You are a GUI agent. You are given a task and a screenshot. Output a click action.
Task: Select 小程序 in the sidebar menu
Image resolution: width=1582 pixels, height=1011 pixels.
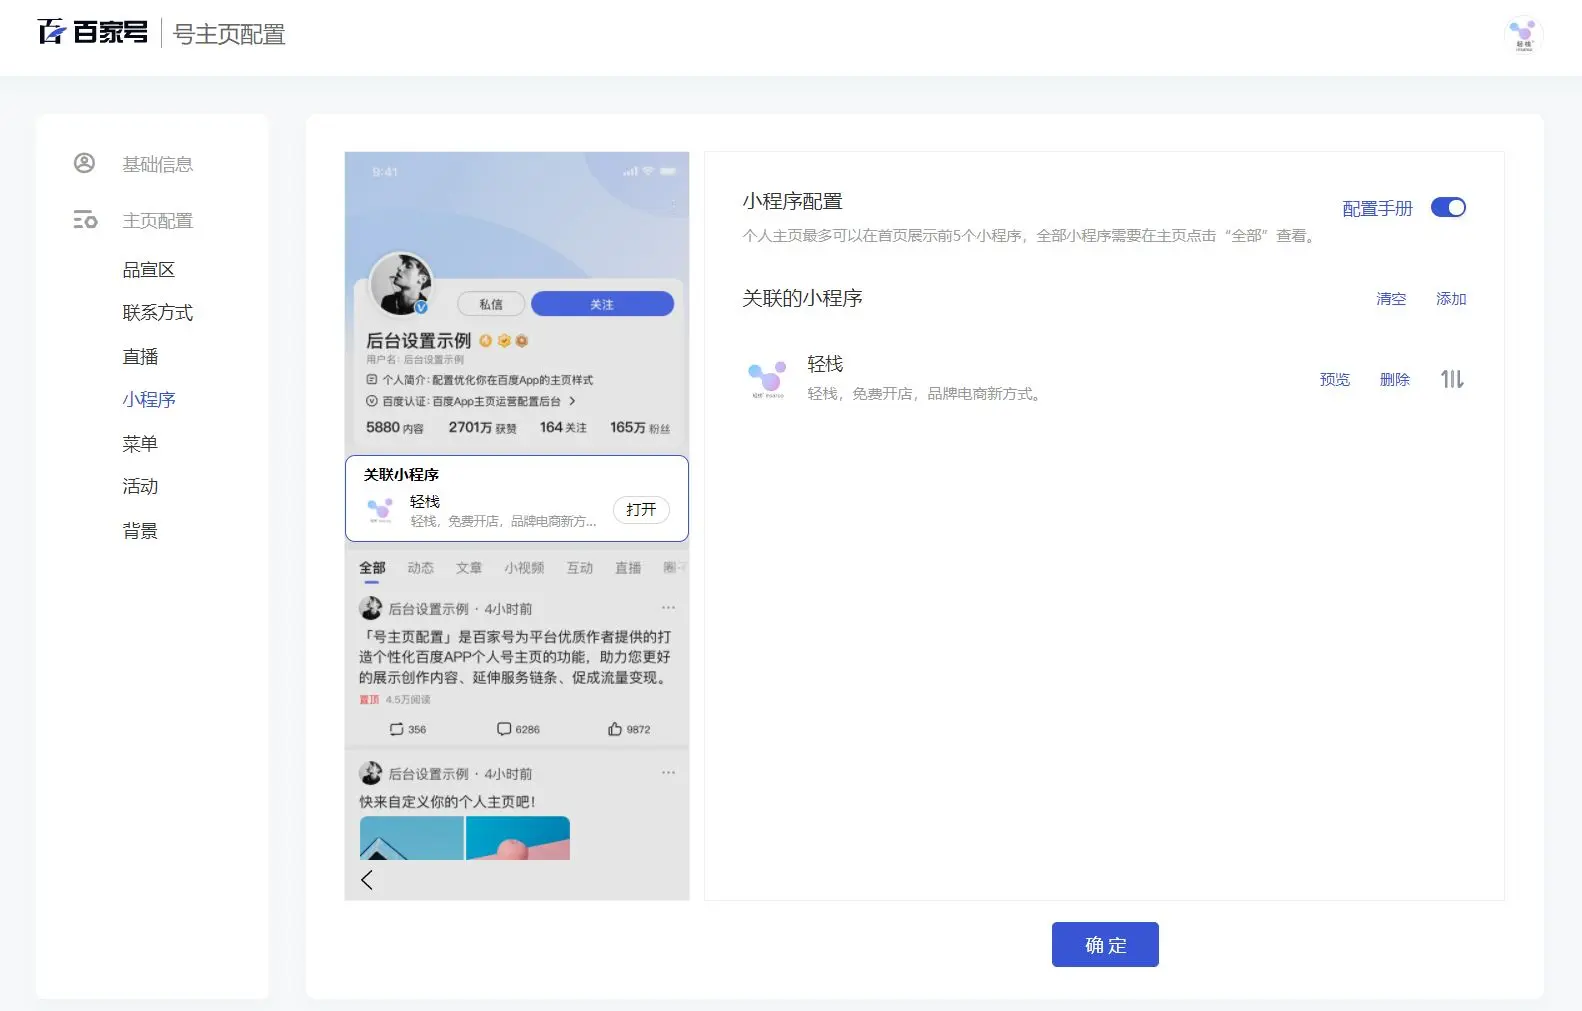coord(149,400)
